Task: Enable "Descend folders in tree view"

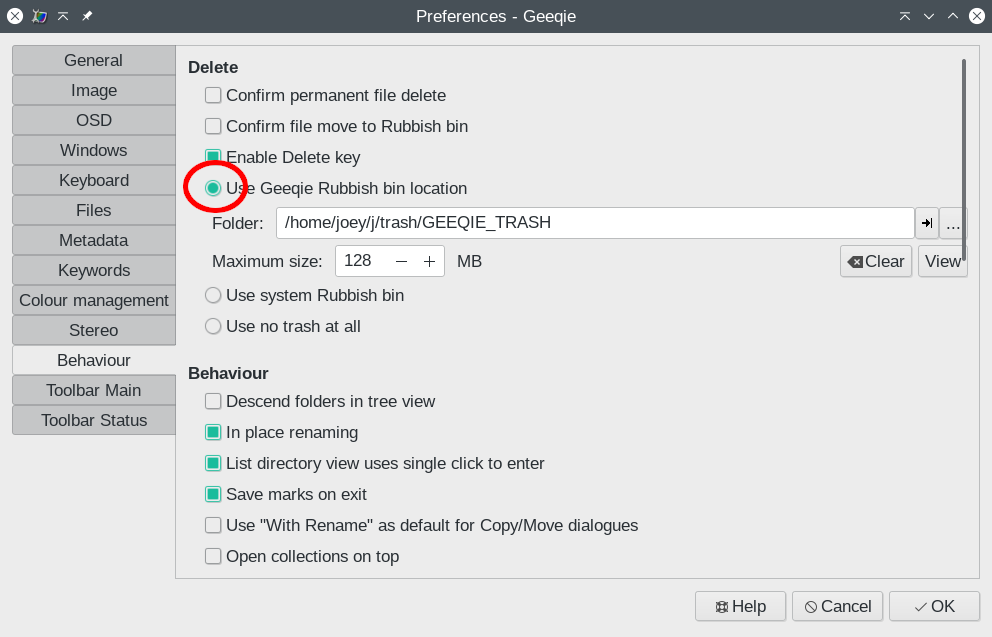Action: coord(213,401)
